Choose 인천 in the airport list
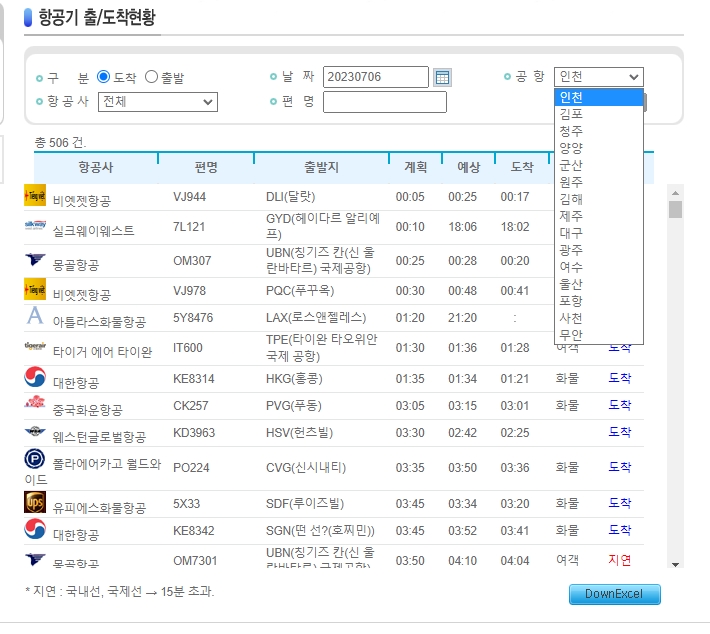The height and width of the screenshot is (634, 710). tap(599, 97)
